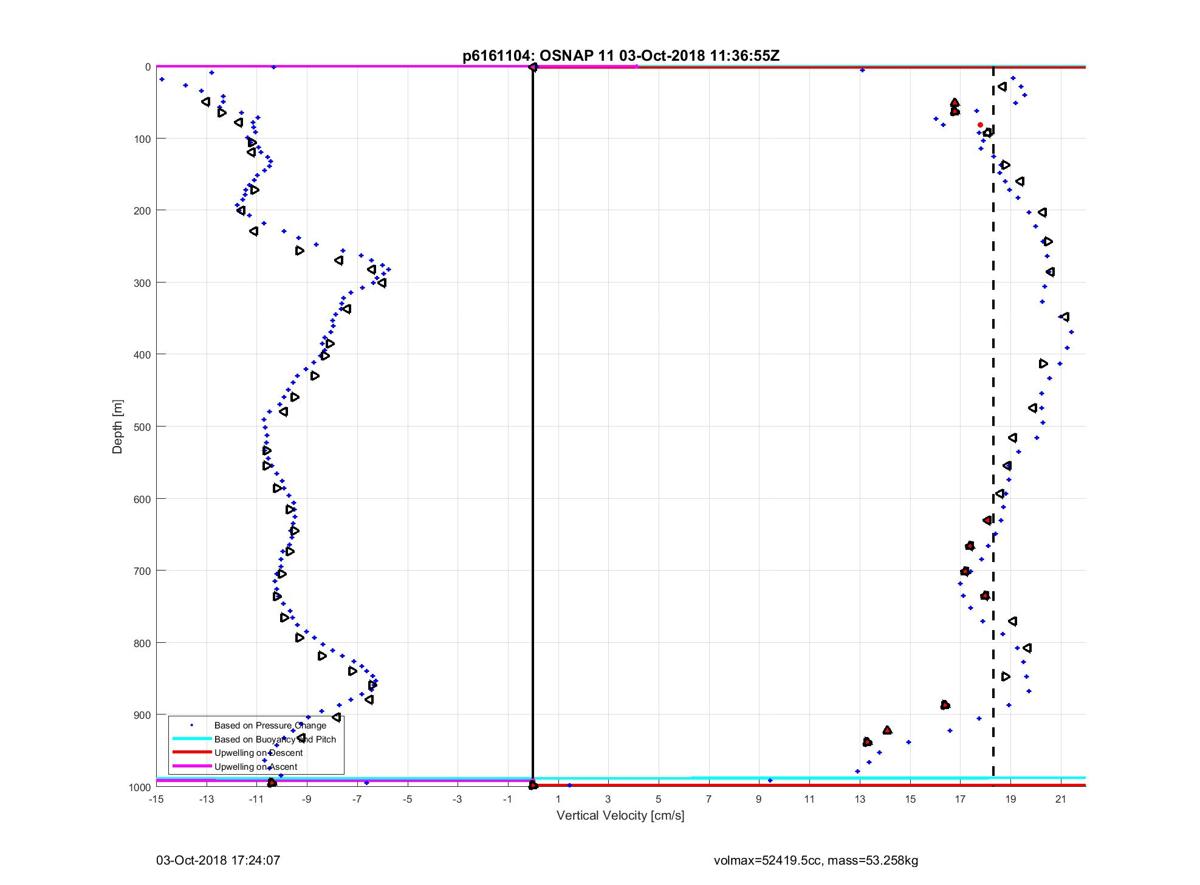
Task: Click the velocity tick label 9
Action: click(759, 799)
